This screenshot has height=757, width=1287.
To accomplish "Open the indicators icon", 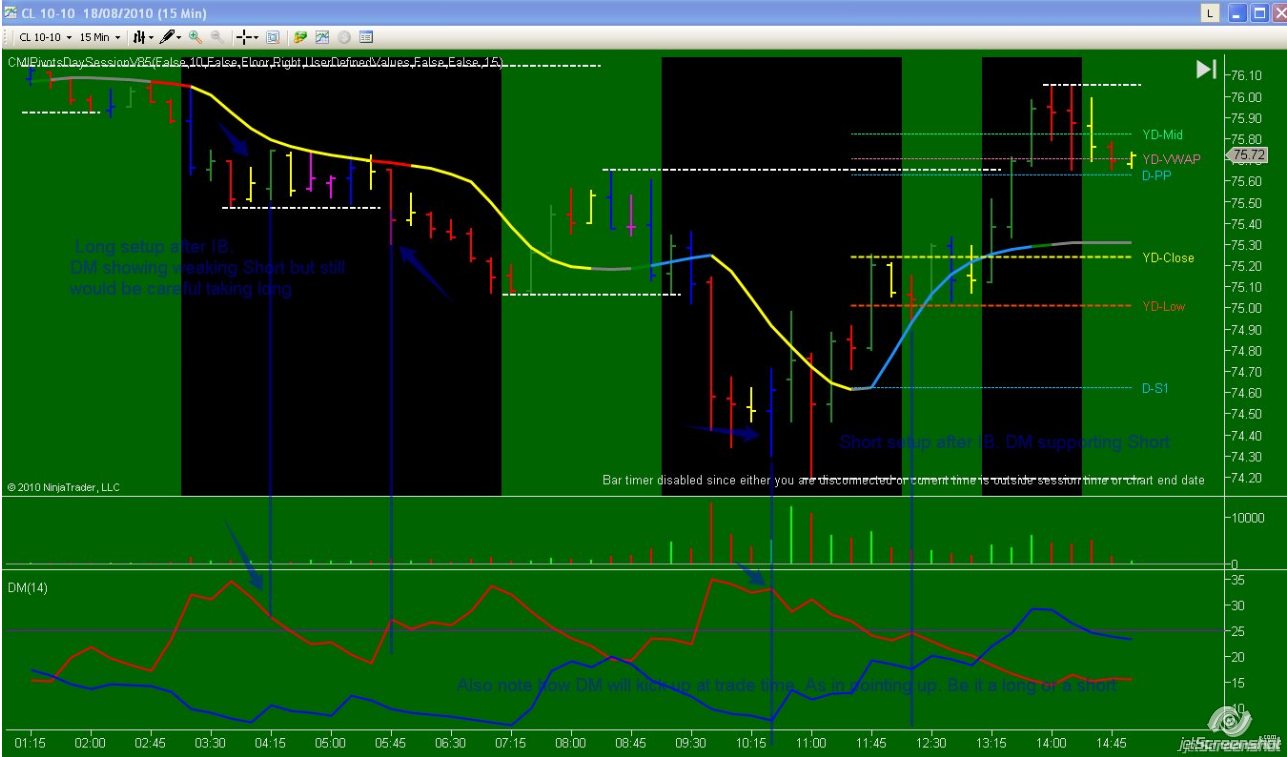I will click(x=322, y=37).
